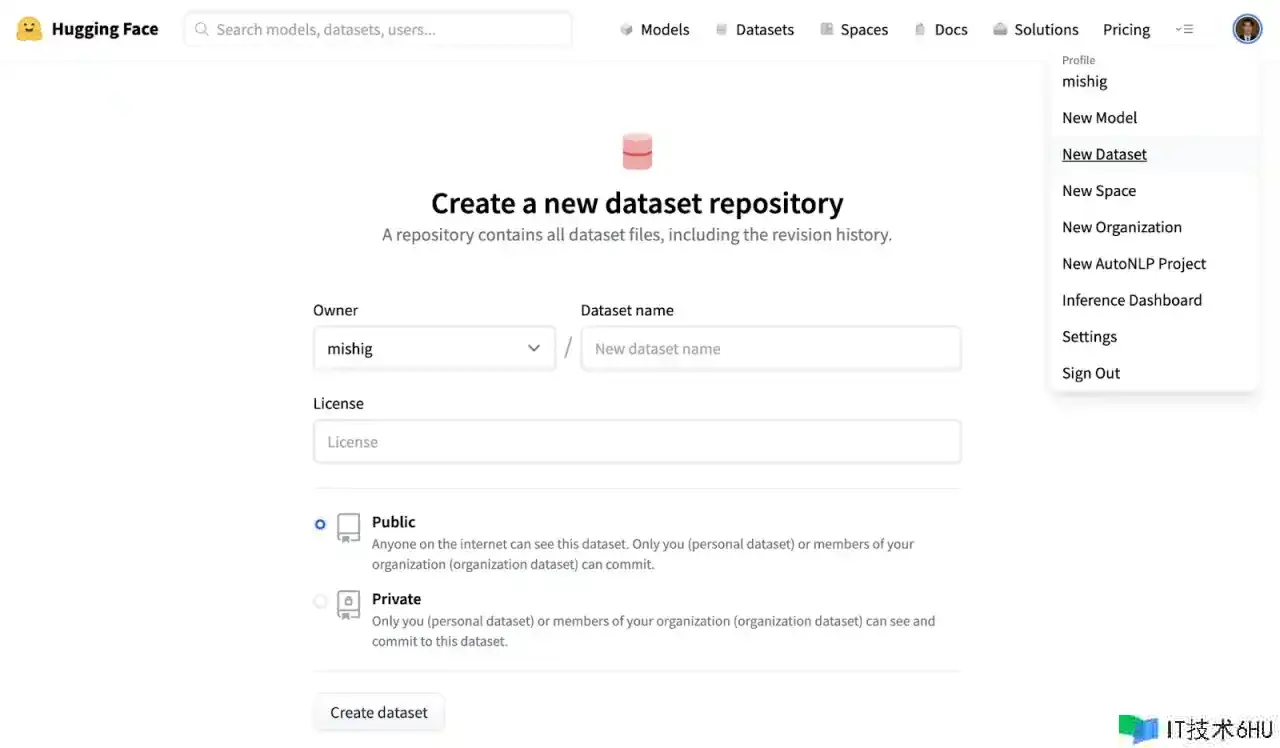
Task: Choose Sign Out from profile menu
Action: 1090,373
